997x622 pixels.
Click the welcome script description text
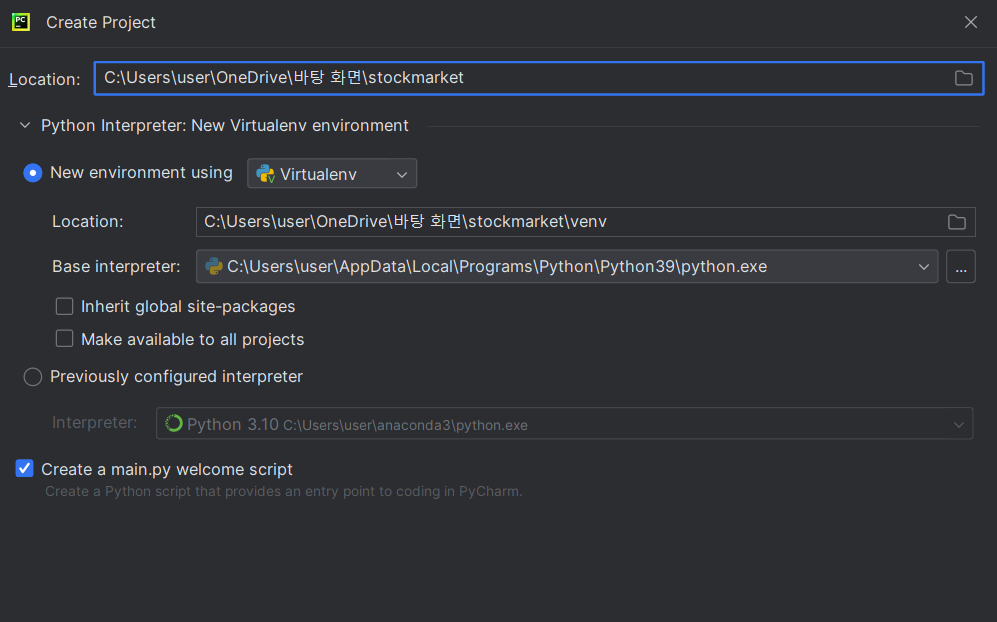tap(284, 492)
